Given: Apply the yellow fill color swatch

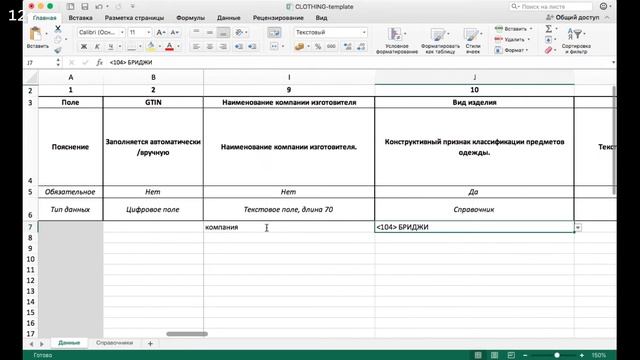Looking at the screenshot, I should (151, 47).
